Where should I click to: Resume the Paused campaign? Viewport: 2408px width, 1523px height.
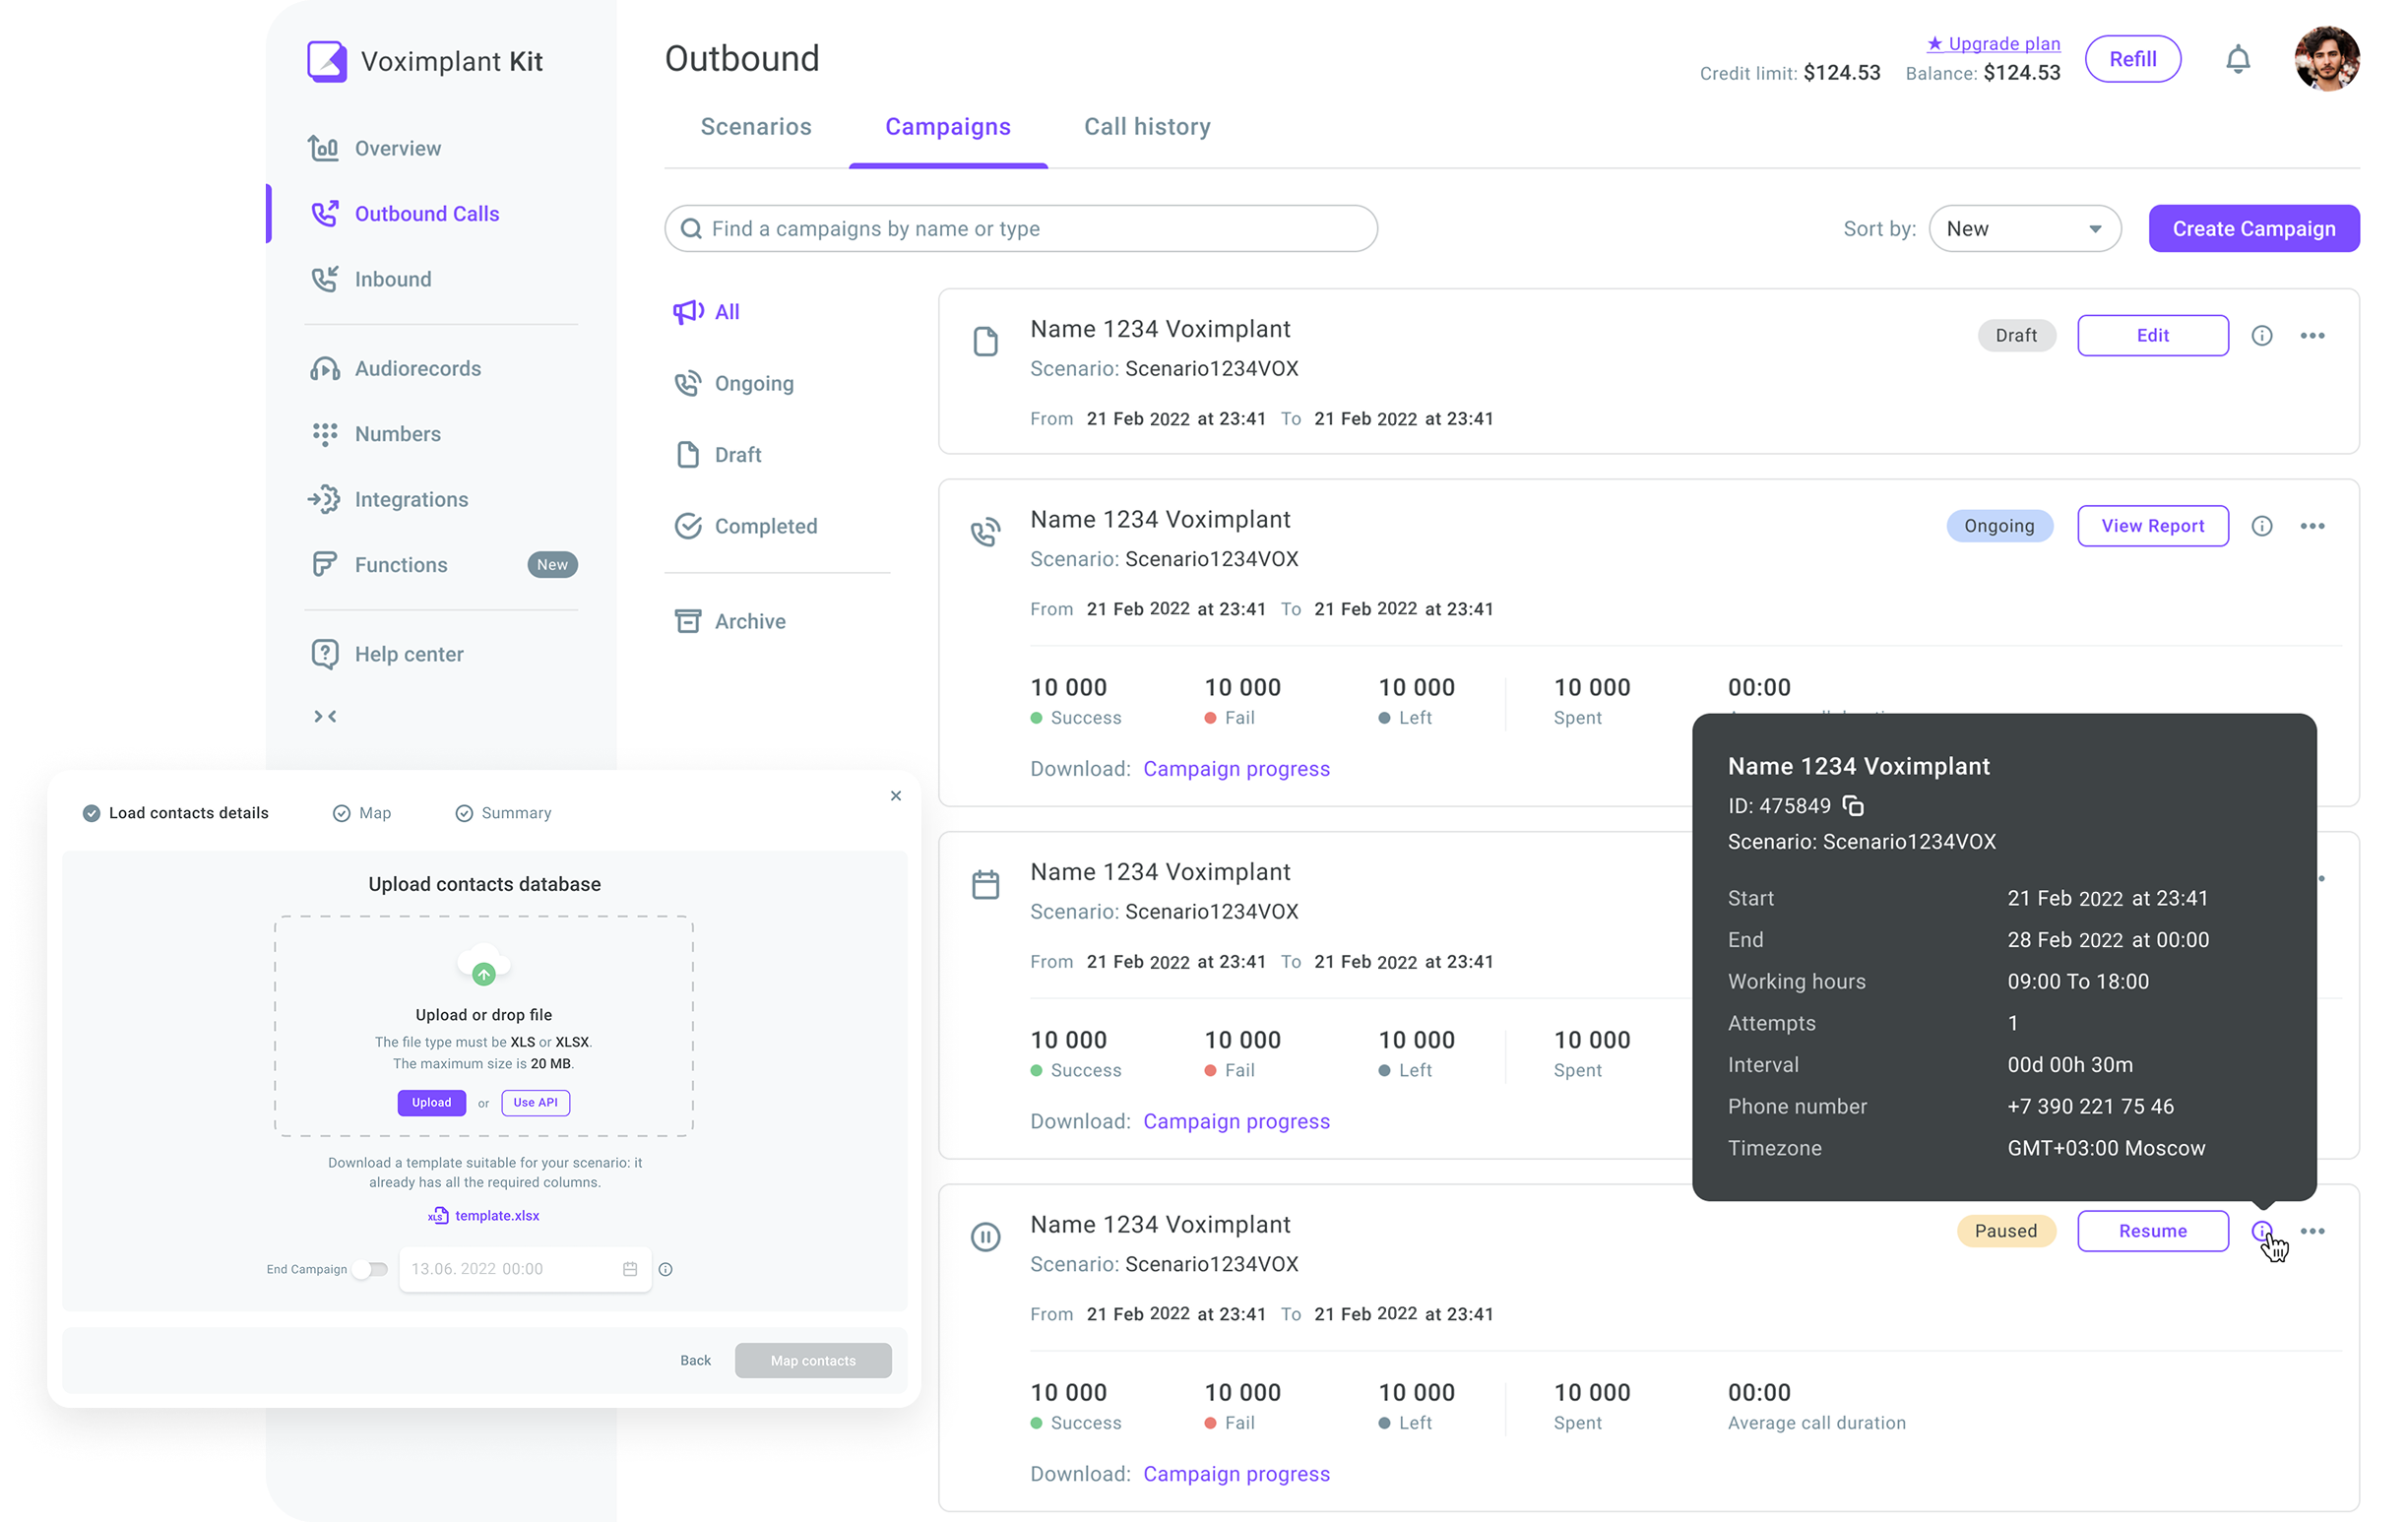[2152, 1231]
